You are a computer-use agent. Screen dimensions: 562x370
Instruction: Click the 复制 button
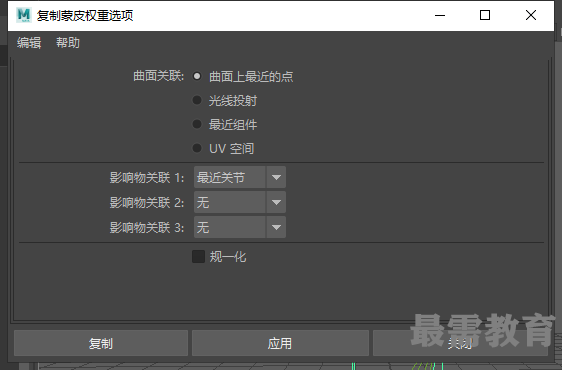(x=101, y=343)
